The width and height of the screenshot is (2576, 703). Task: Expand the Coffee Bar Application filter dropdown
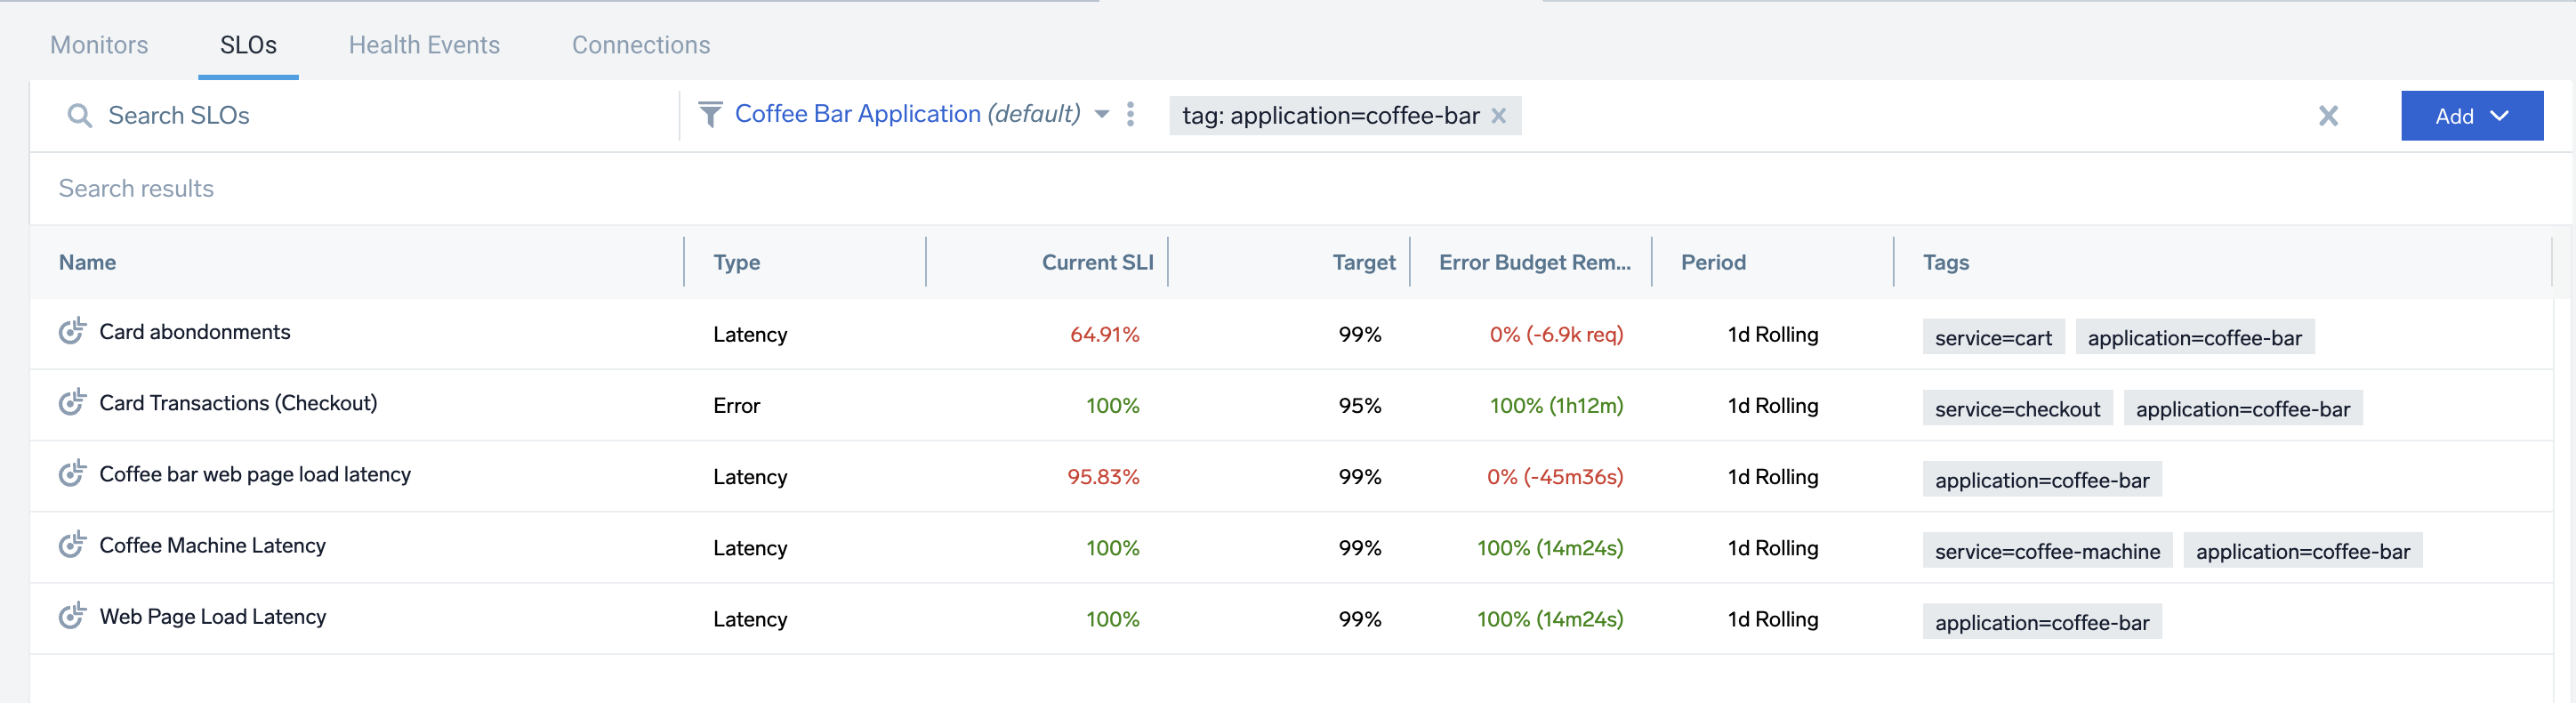[1101, 115]
